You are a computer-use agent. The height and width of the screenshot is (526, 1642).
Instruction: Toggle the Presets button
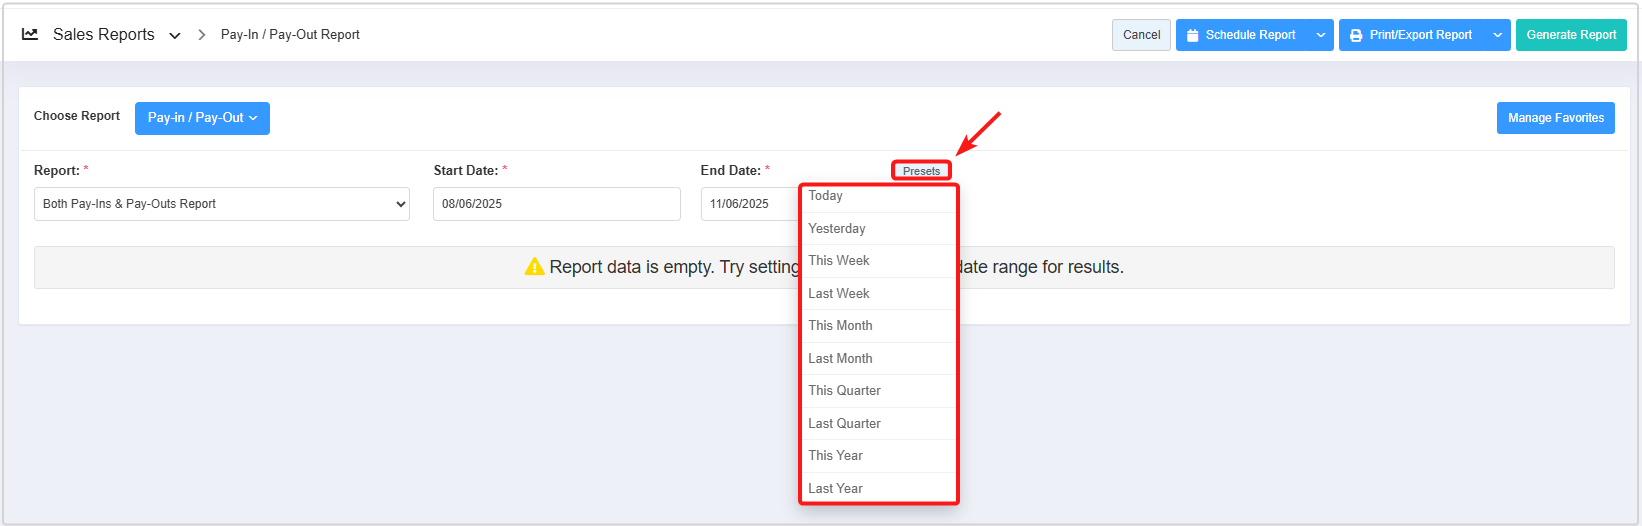tap(921, 171)
